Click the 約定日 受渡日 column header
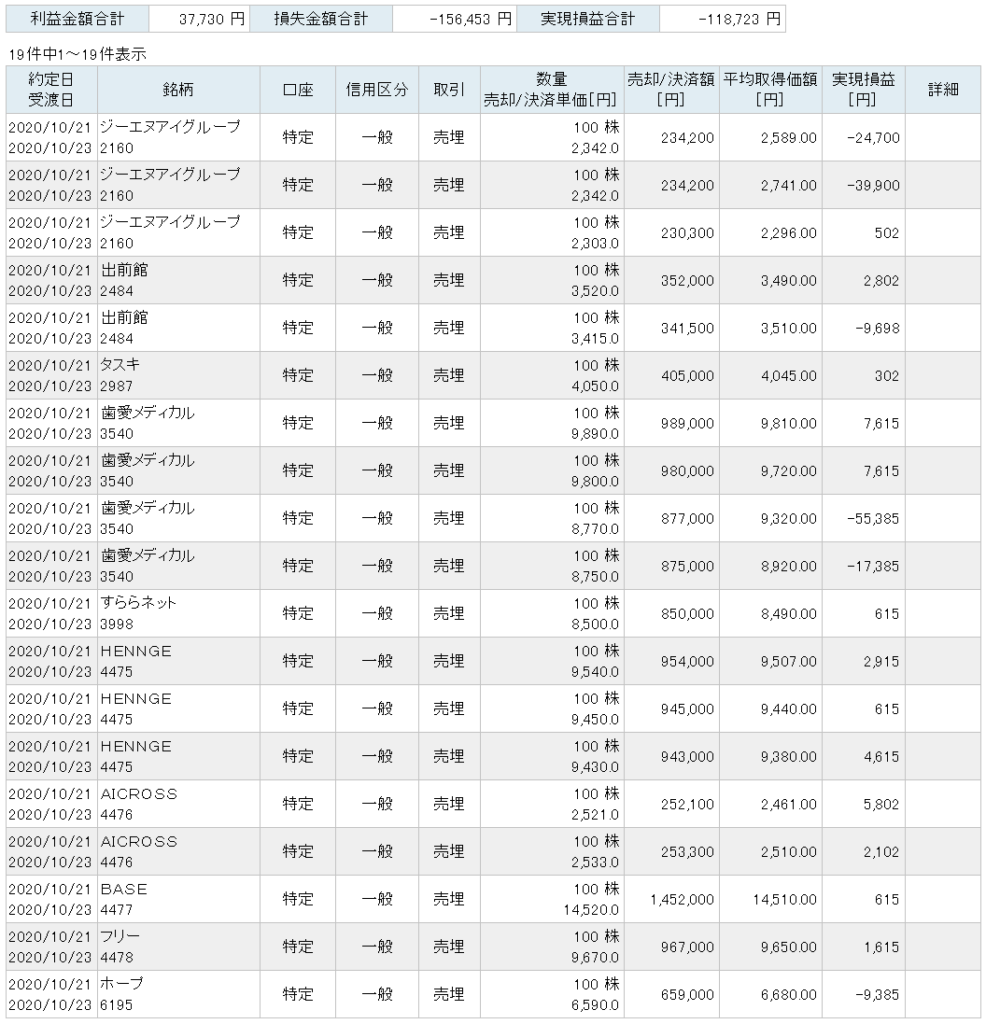Screen dimensions: 986x1024 (x=51, y=89)
